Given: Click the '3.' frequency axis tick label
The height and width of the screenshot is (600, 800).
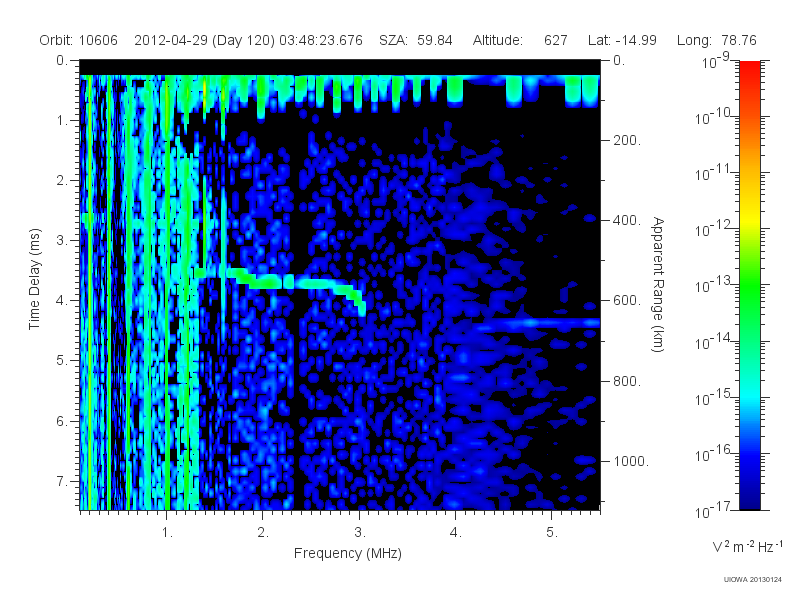Looking at the screenshot, I should 360,533.
